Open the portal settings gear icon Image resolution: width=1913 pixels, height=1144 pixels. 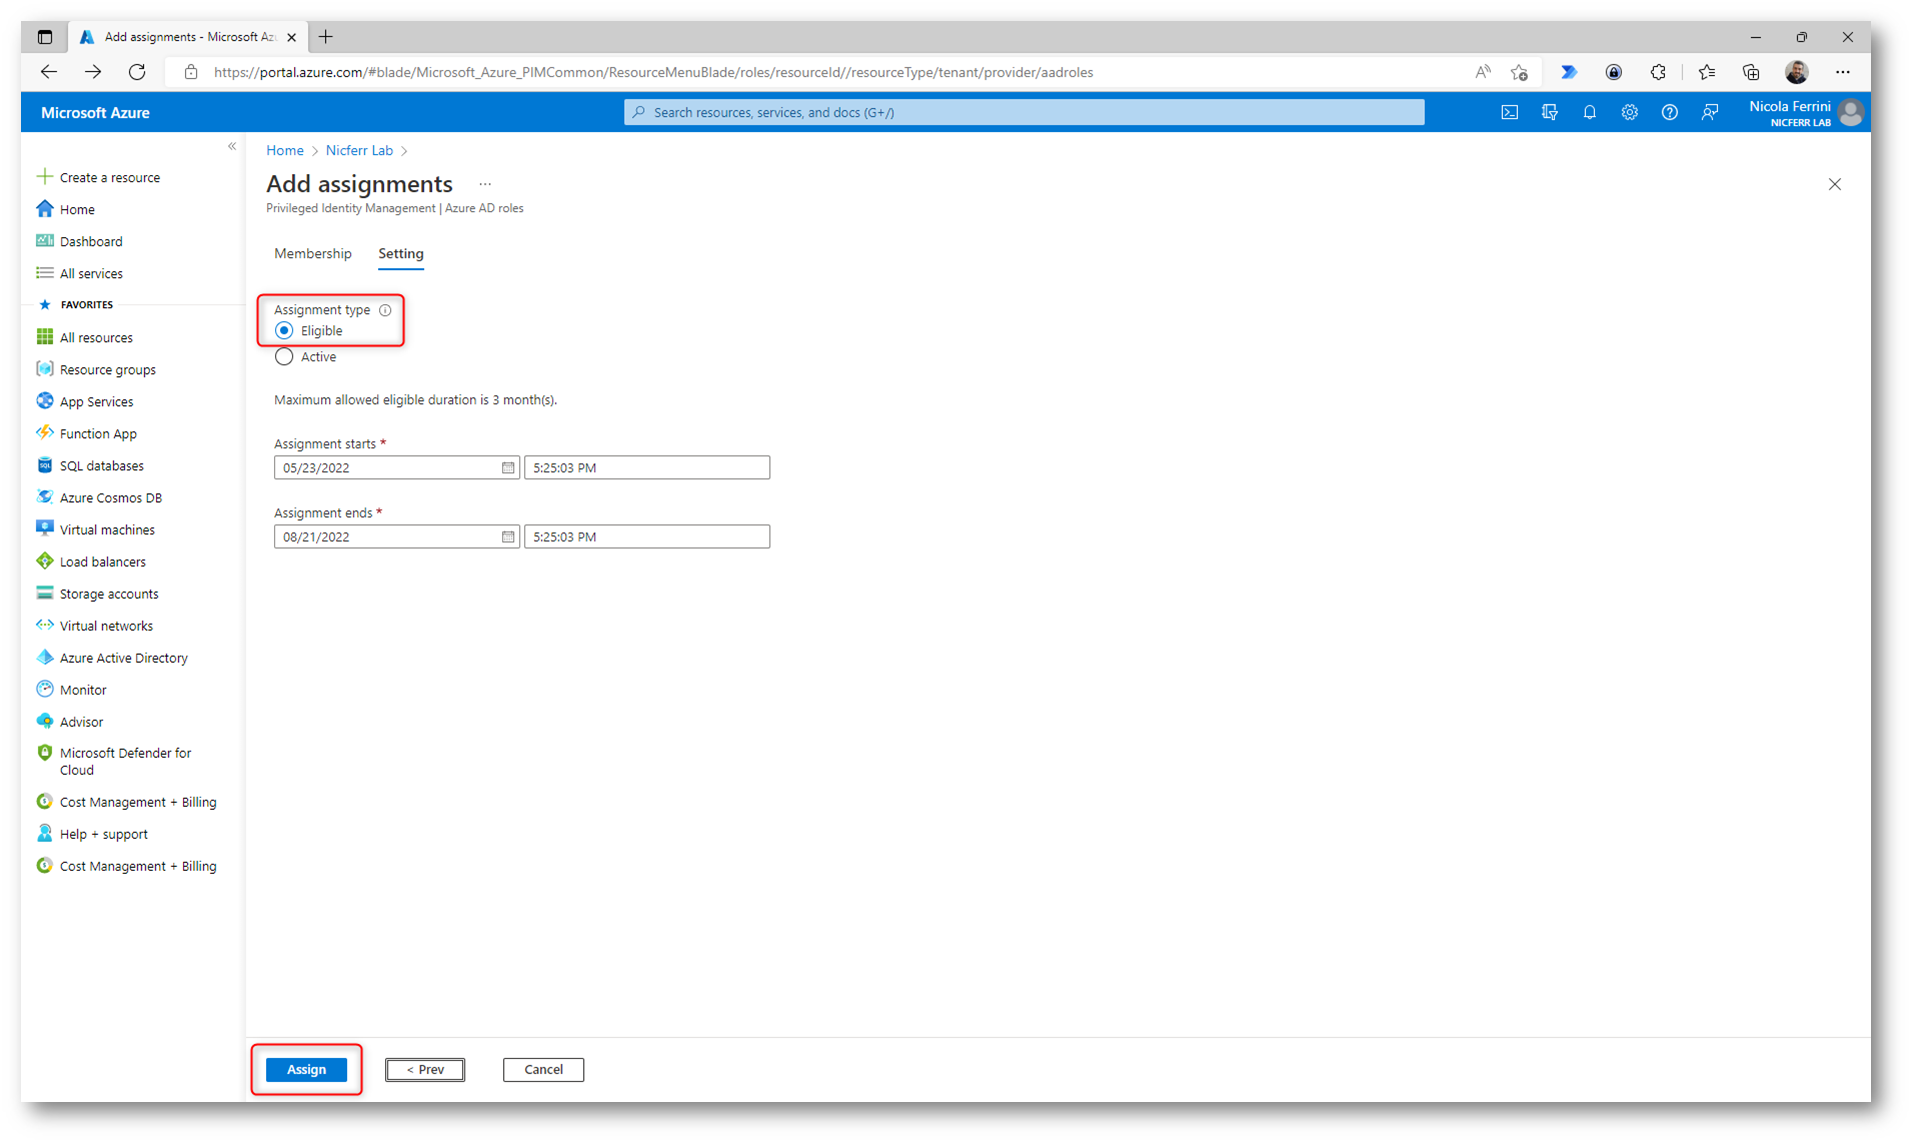point(1629,112)
